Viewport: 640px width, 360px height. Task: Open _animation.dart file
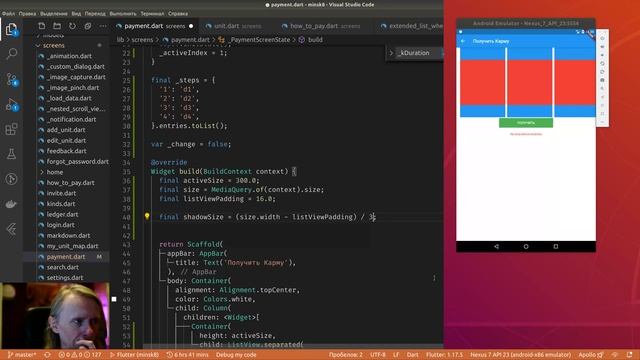click(x=69, y=56)
